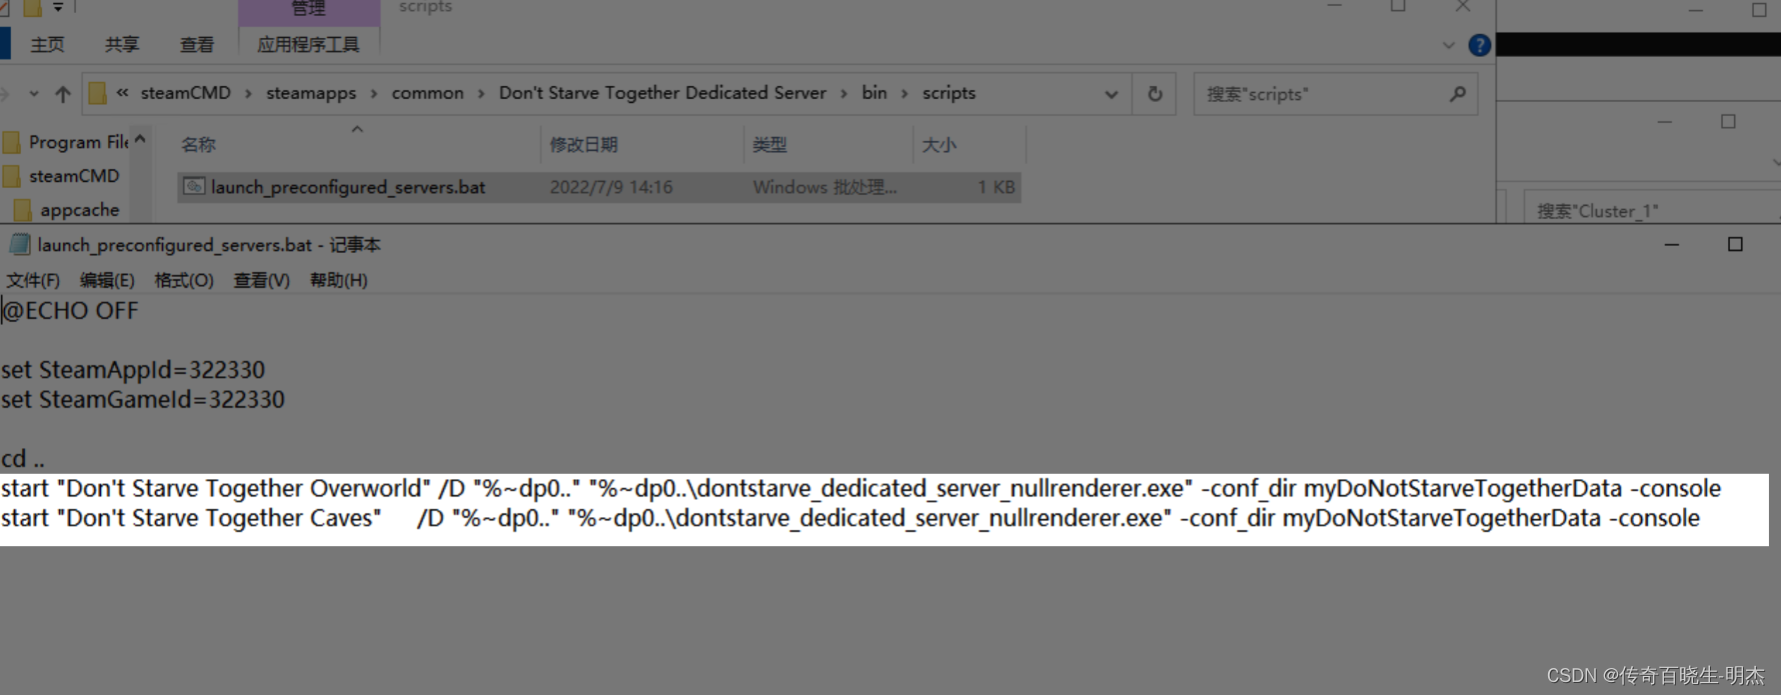This screenshot has height=695, width=1781.
Task: Switch to 应用程序工具 ribbon tab
Action: (x=308, y=44)
